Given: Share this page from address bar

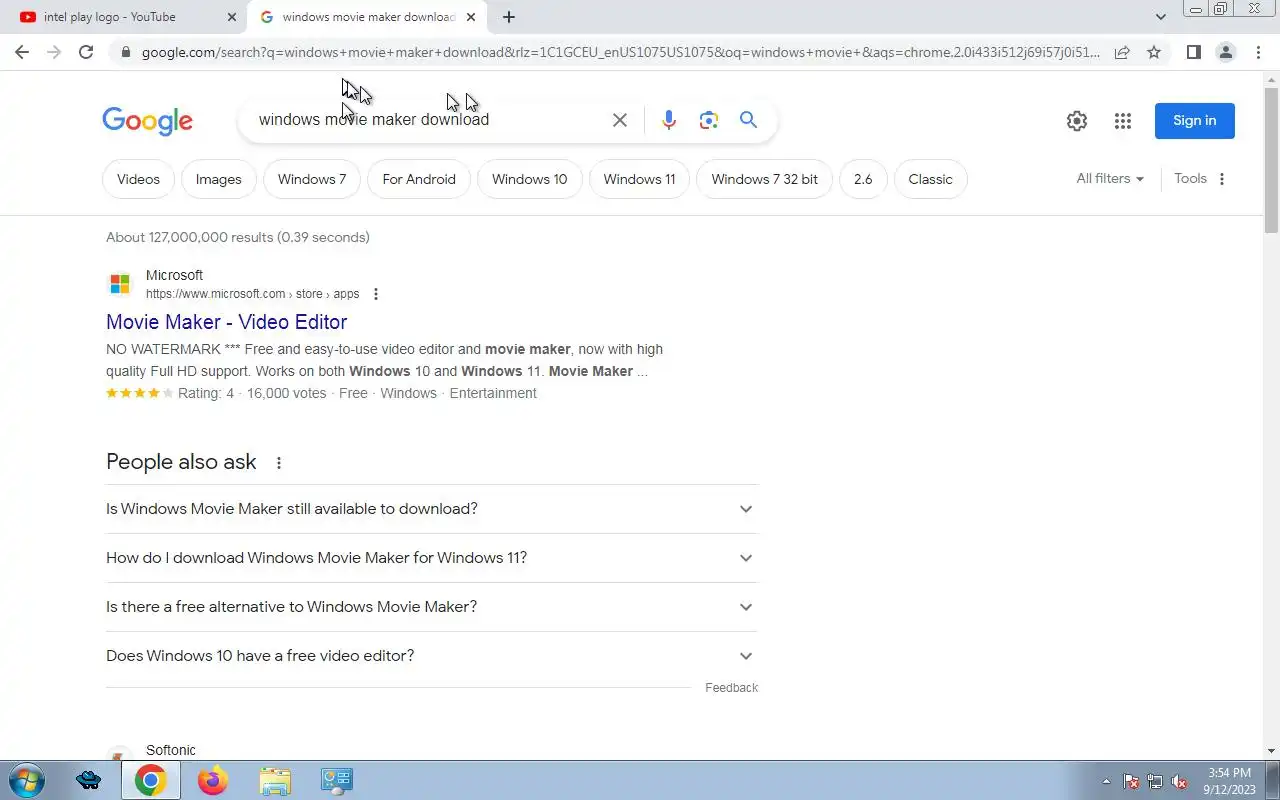Looking at the screenshot, I should click(1122, 52).
